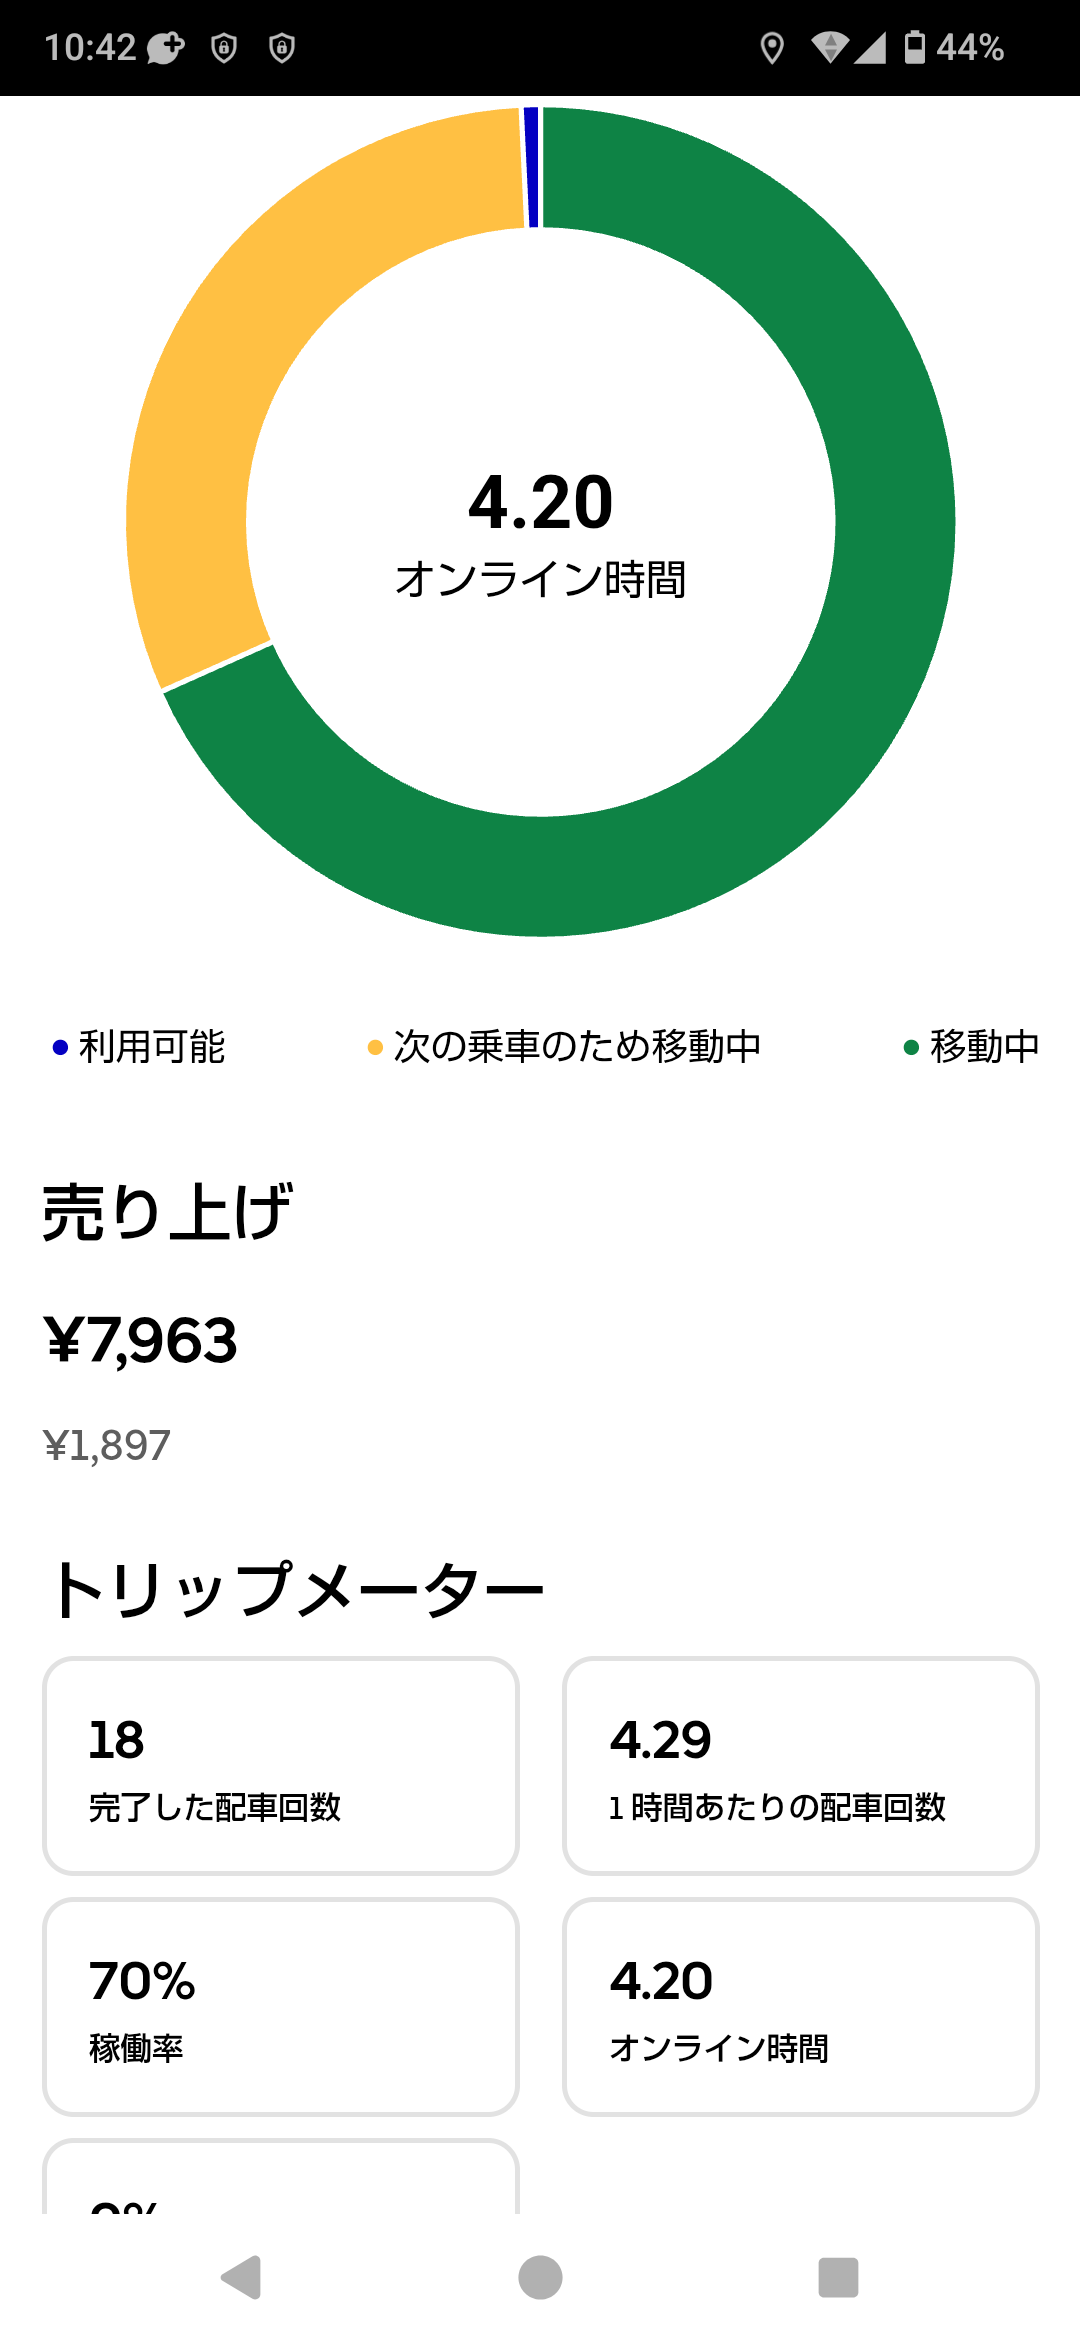Tap the chat bubble notification icon
The image size is (1080, 2340).
point(166,47)
